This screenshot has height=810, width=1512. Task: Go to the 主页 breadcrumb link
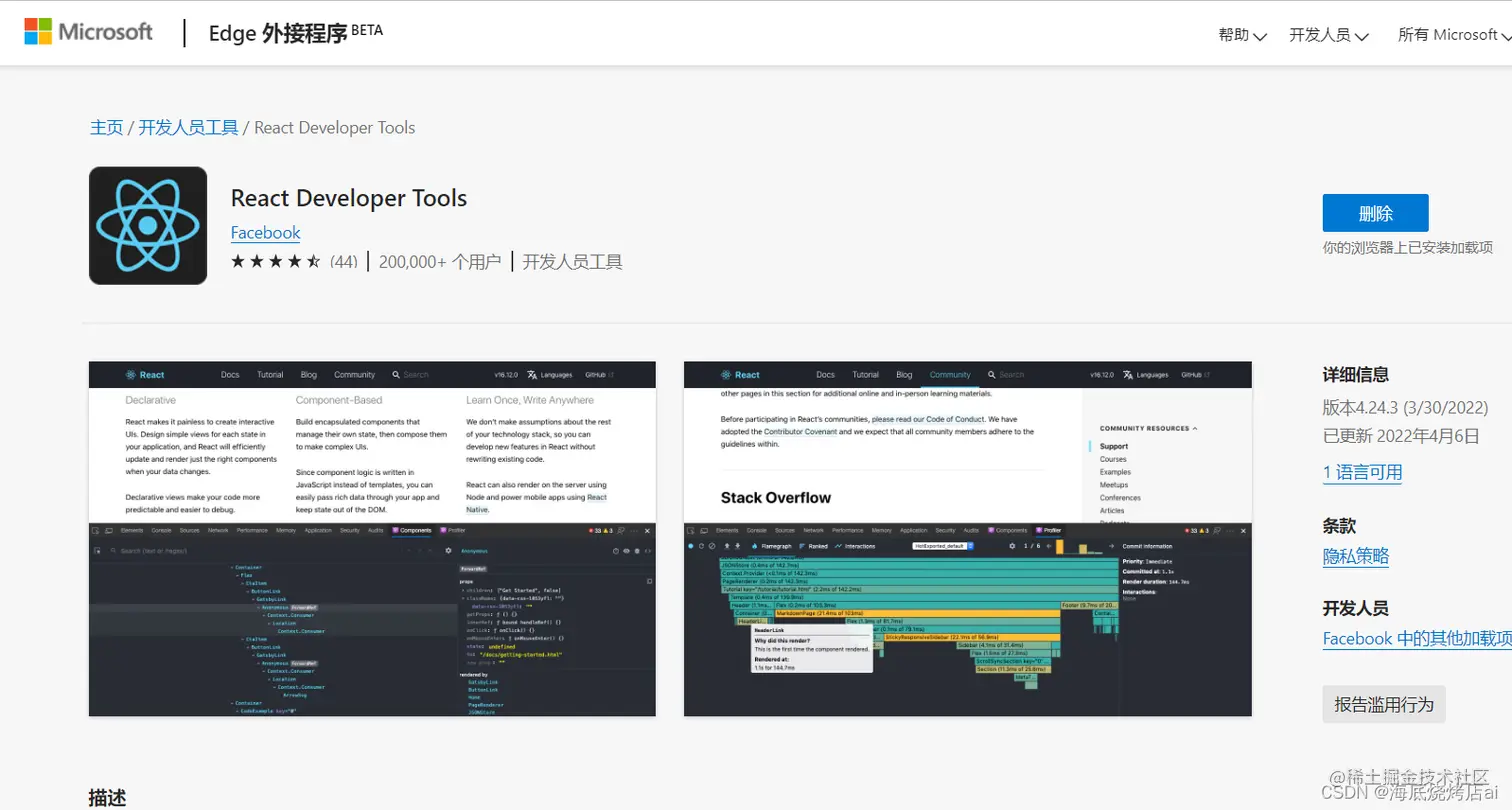pyautogui.click(x=106, y=127)
